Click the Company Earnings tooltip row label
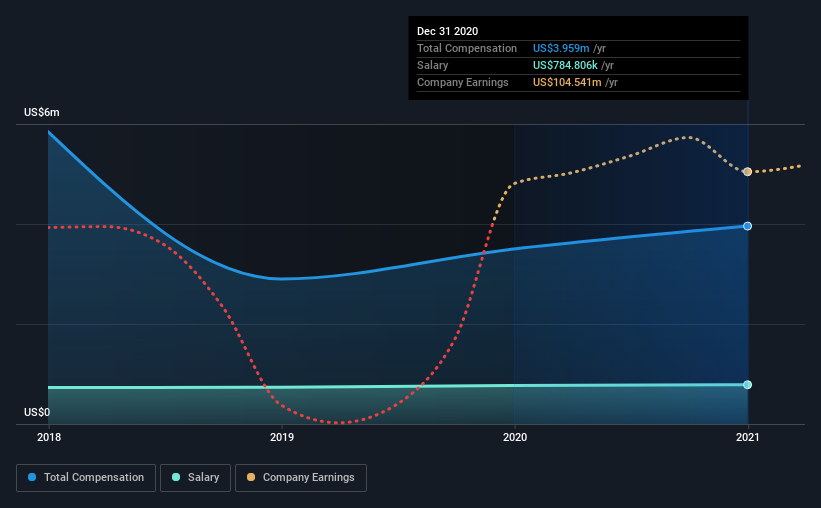Screen dimensions: 821x508 tap(462, 82)
